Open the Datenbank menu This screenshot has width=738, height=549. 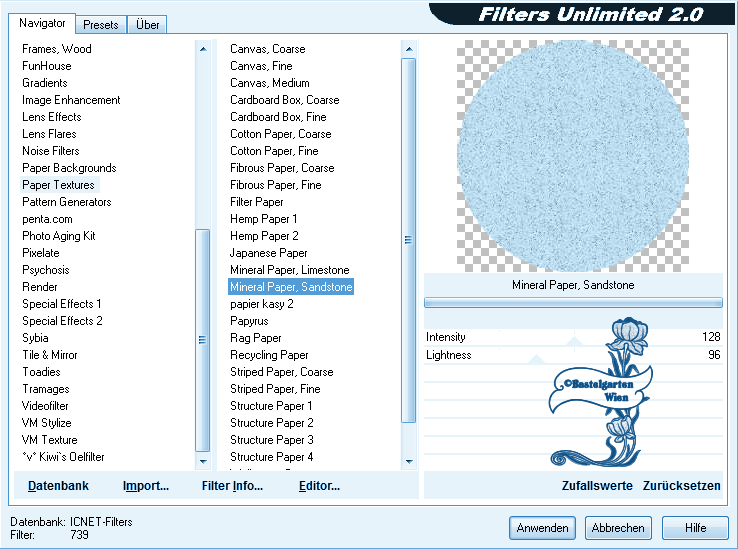coord(58,485)
